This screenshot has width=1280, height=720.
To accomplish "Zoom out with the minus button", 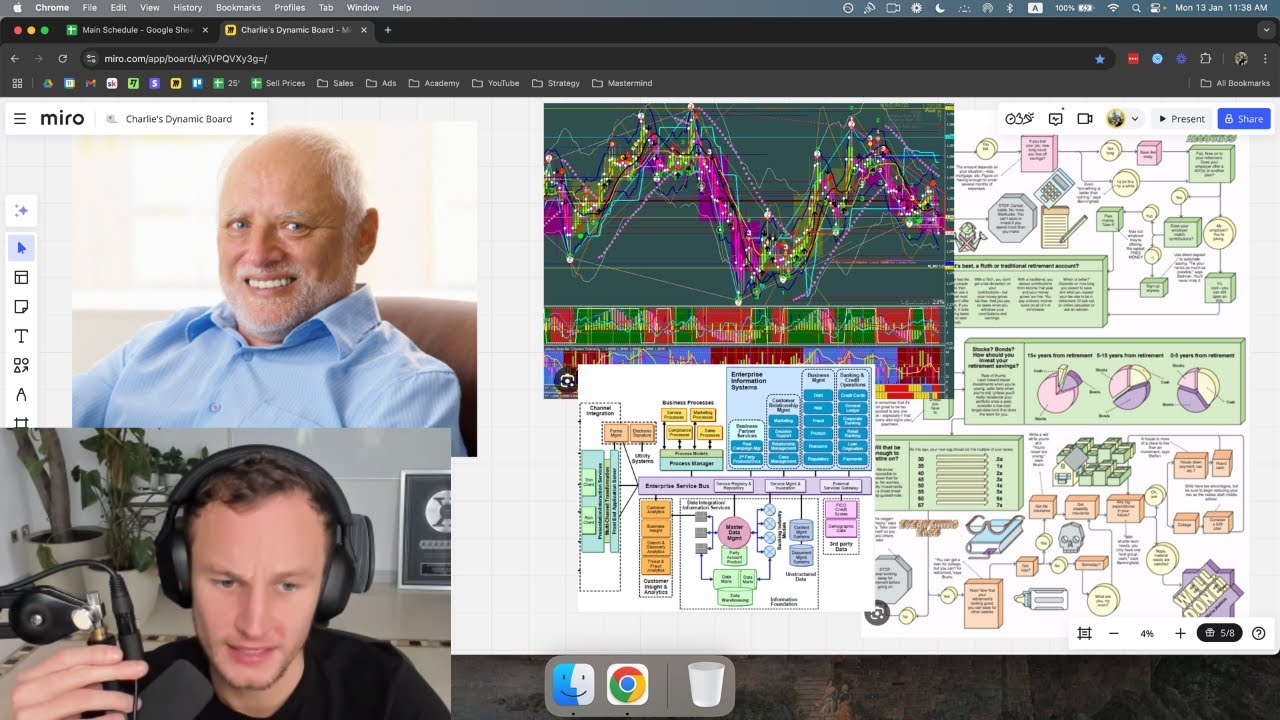I will [1113, 633].
